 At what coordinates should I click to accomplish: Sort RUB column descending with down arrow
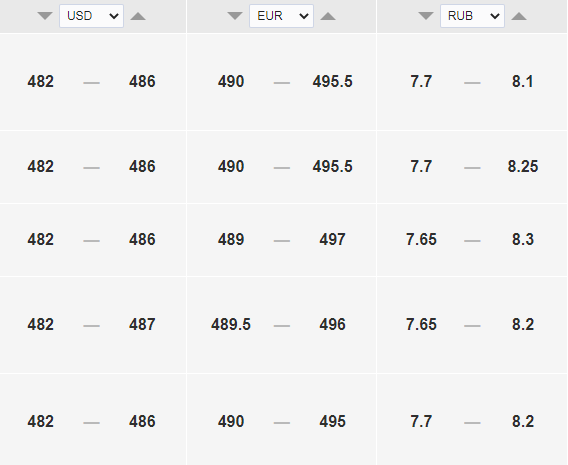426,16
